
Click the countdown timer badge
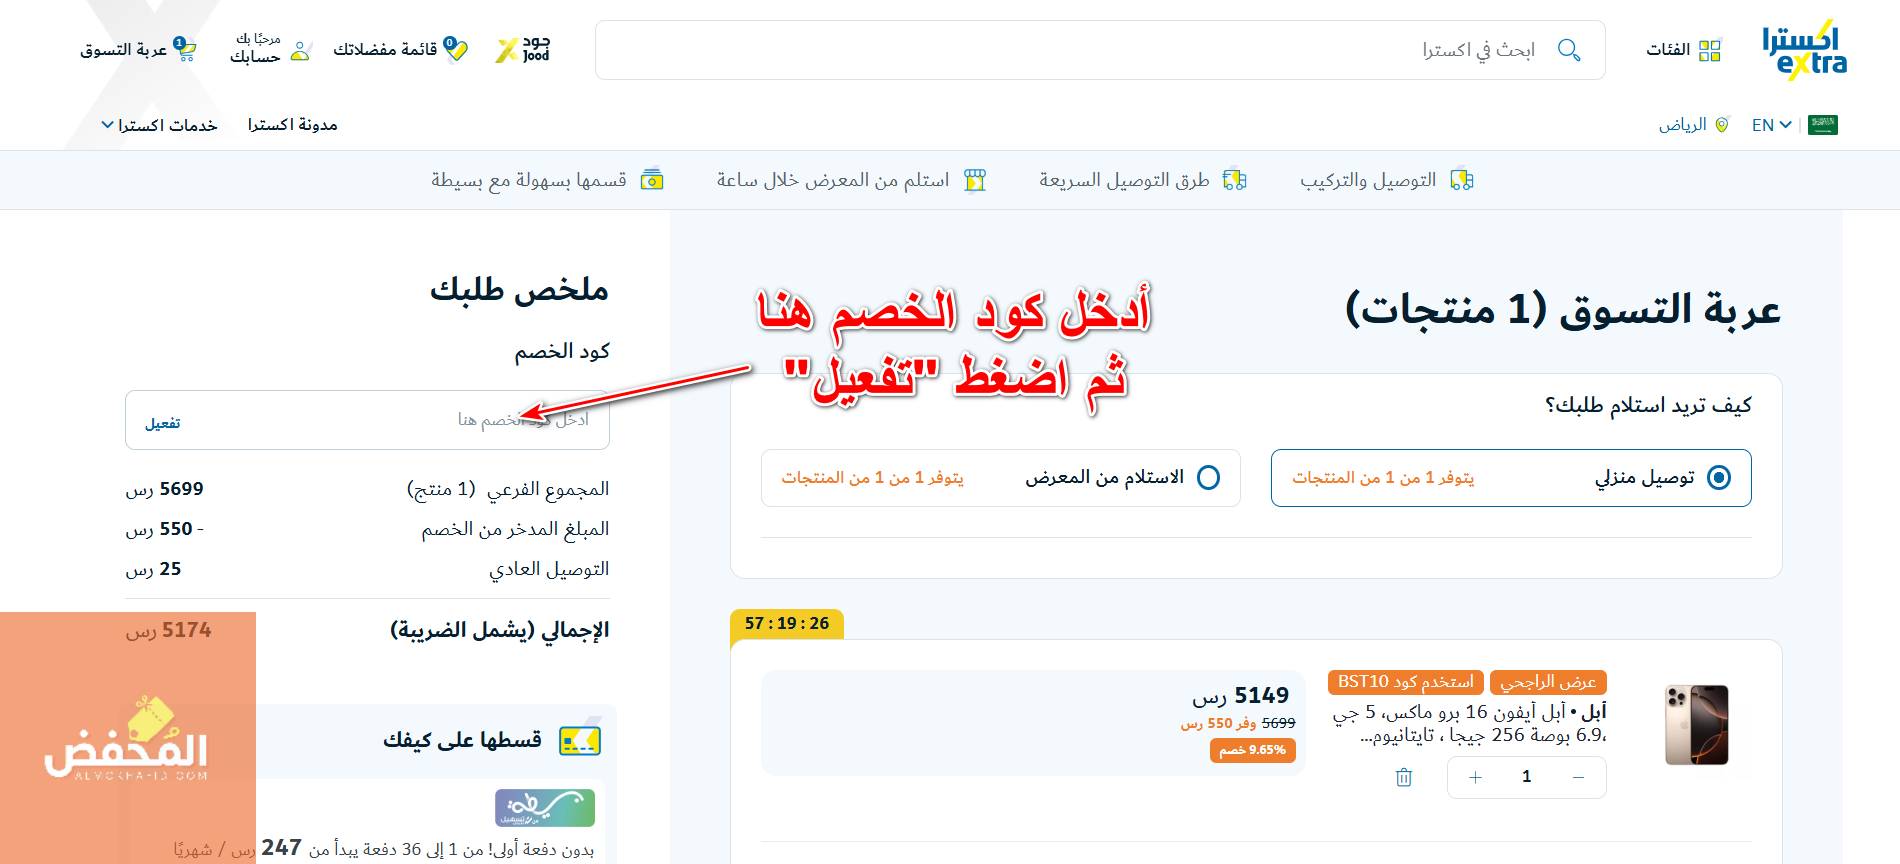pyautogui.click(x=787, y=623)
